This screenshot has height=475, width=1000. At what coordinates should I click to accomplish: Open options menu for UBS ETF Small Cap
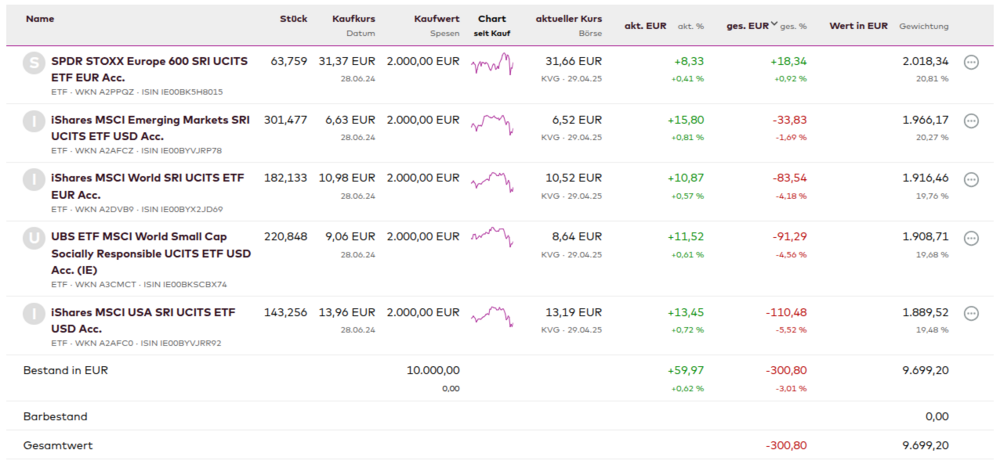click(970, 238)
